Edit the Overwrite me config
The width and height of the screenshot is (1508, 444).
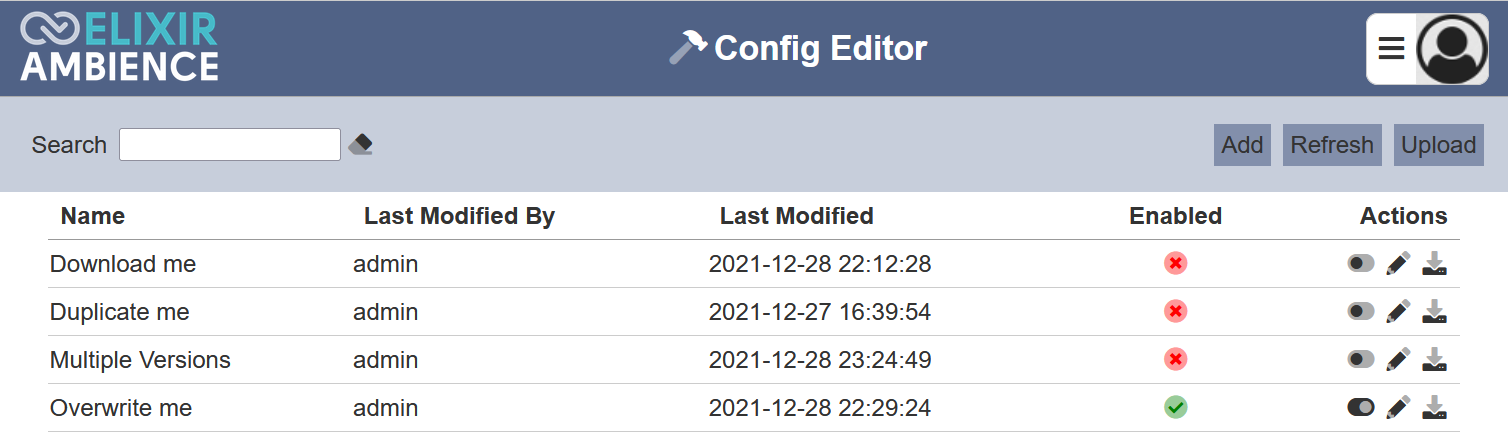[x=1398, y=407]
